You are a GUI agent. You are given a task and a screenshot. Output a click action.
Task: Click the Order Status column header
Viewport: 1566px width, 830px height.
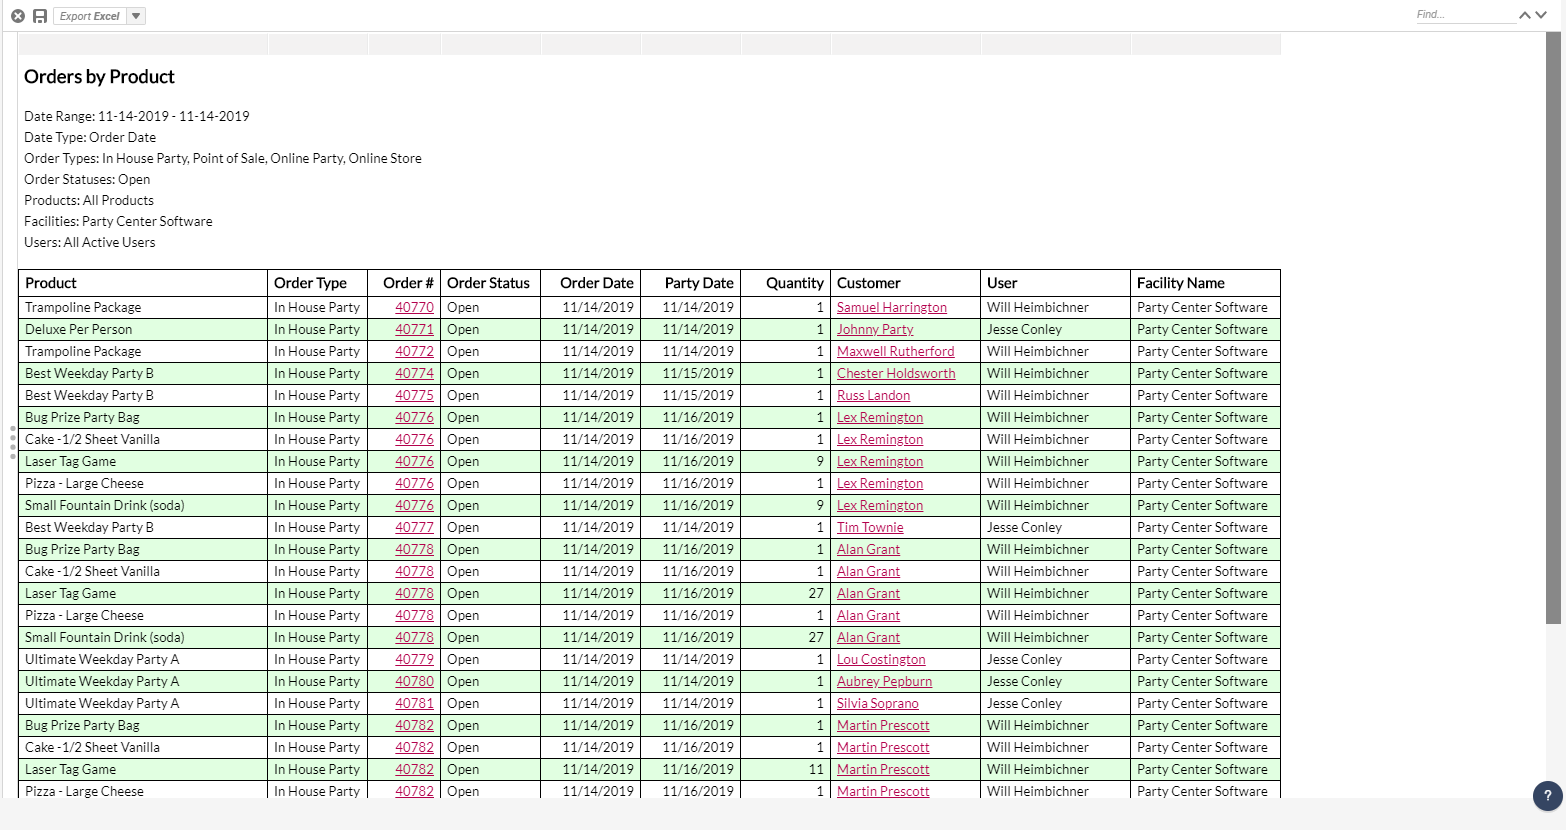491,283
